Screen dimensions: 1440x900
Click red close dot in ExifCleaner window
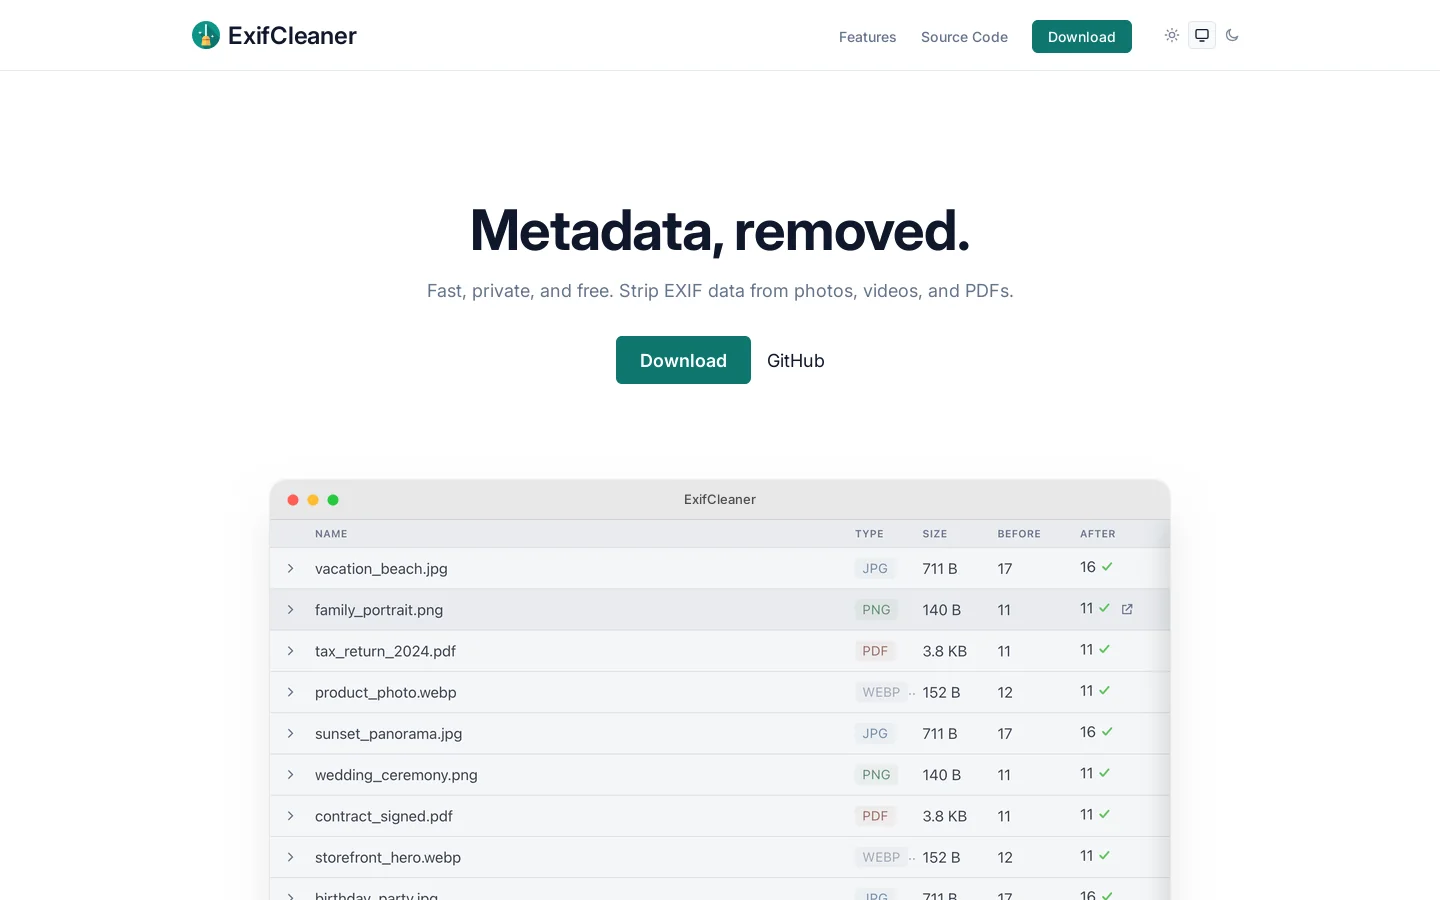click(293, 500)
